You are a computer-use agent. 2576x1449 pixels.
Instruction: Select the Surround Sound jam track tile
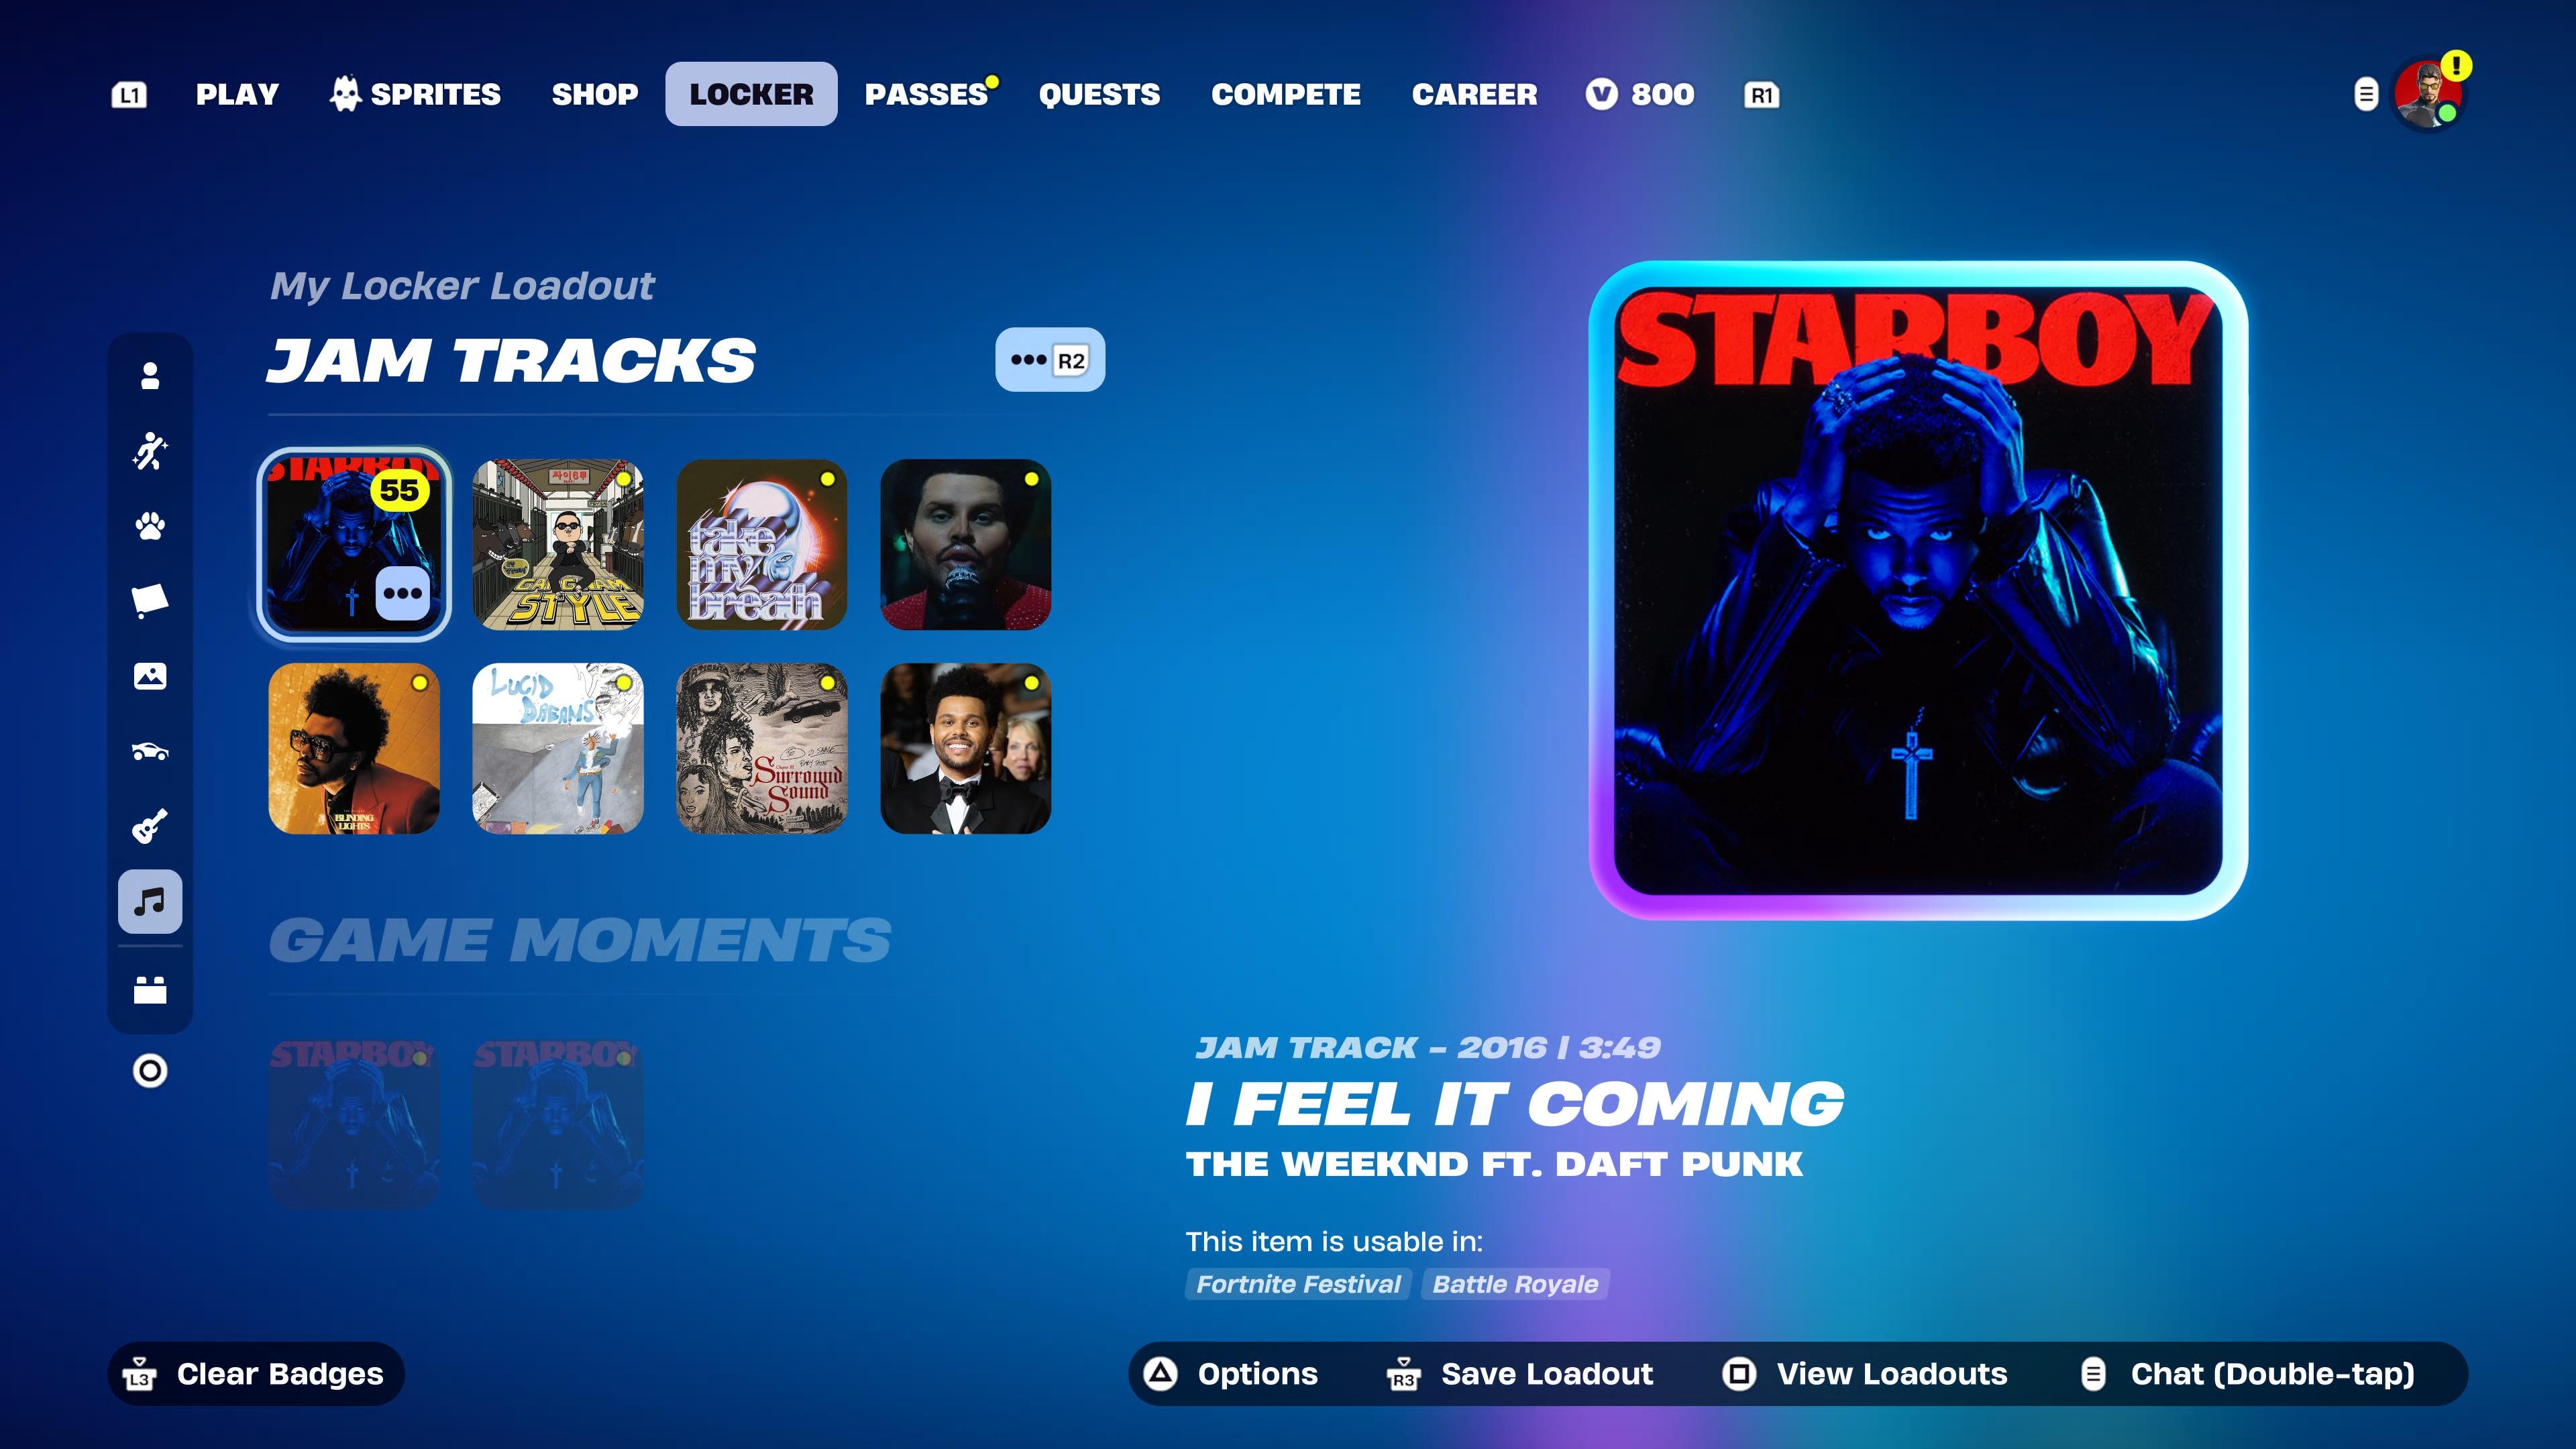pyautogui.click(x=762, y=749)
